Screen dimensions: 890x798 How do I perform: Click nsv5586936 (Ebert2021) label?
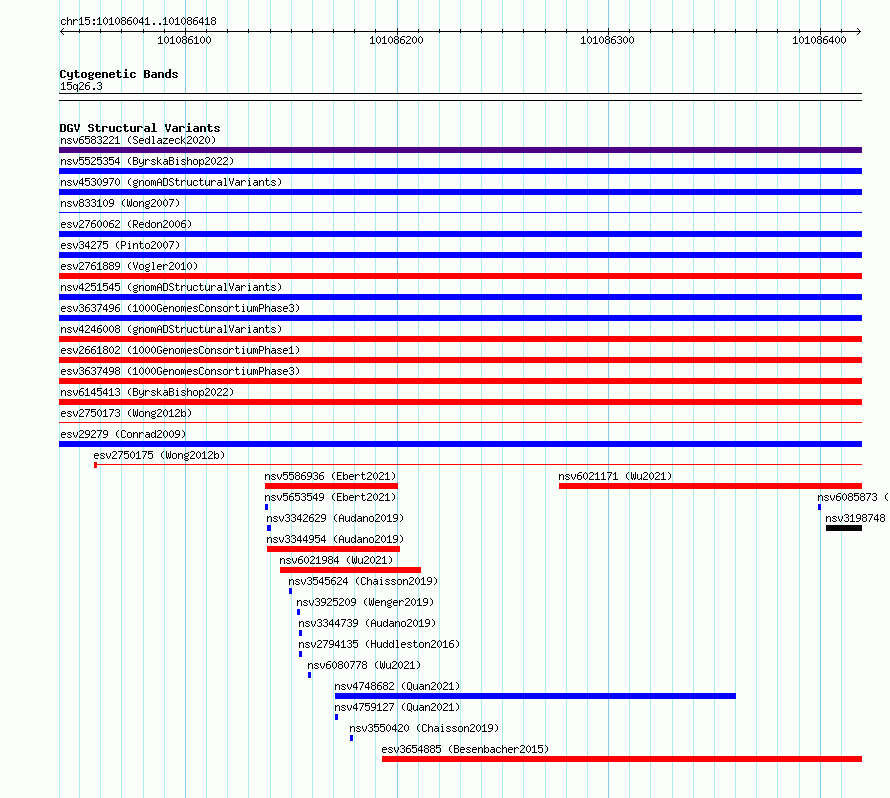[x=330, y=476]
